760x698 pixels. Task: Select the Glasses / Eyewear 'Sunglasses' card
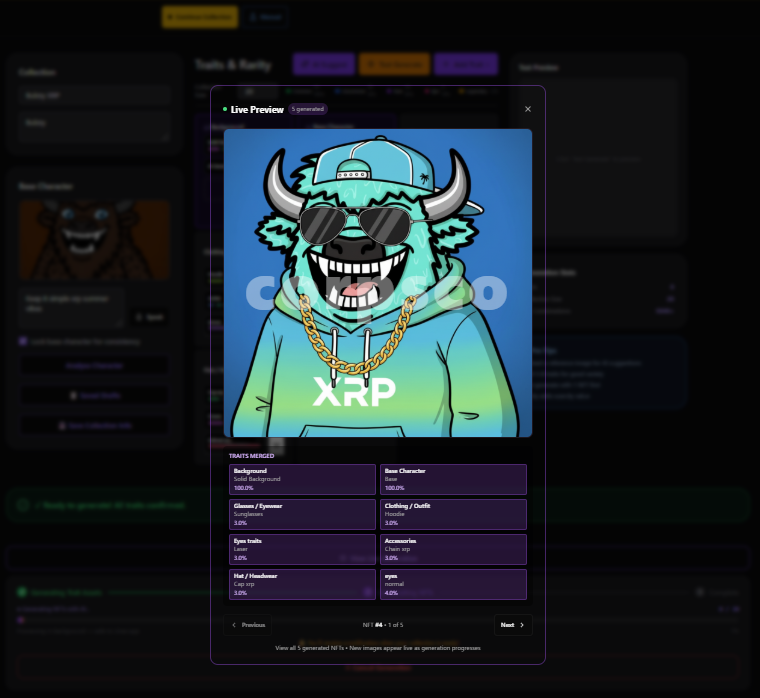[302, 514]
